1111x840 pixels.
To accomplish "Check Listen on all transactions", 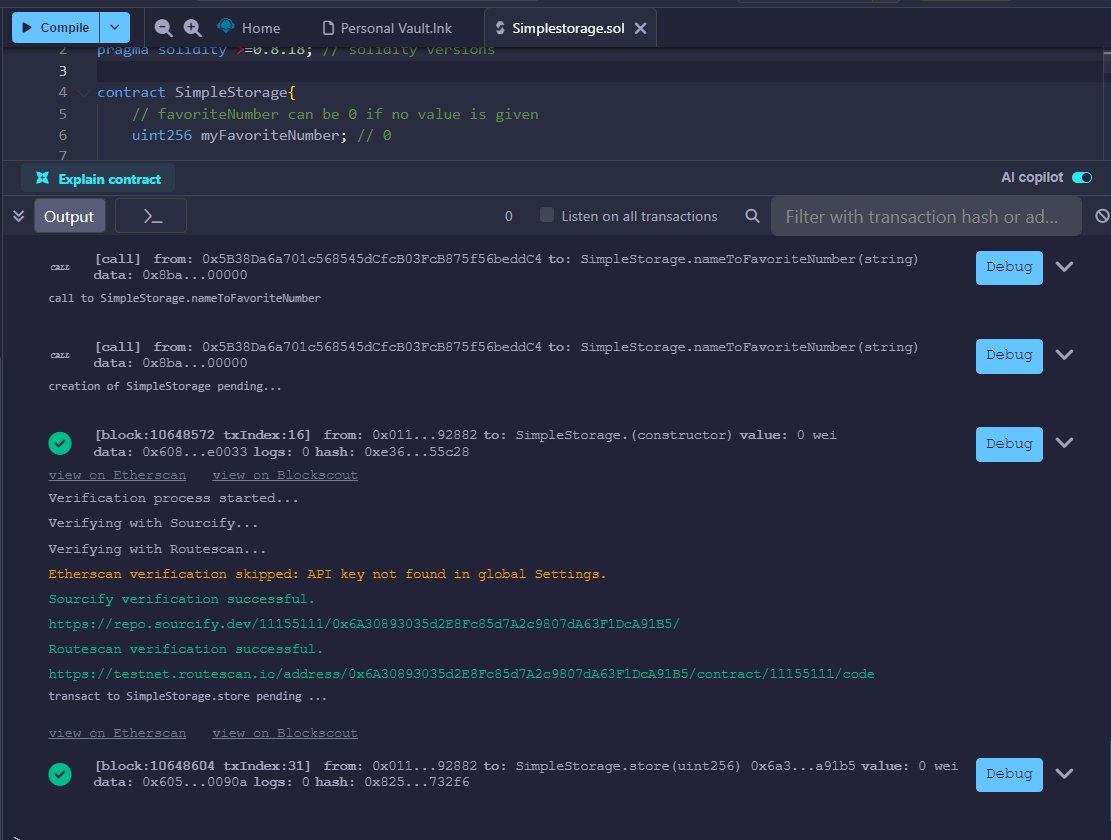I will coord(546,215).
